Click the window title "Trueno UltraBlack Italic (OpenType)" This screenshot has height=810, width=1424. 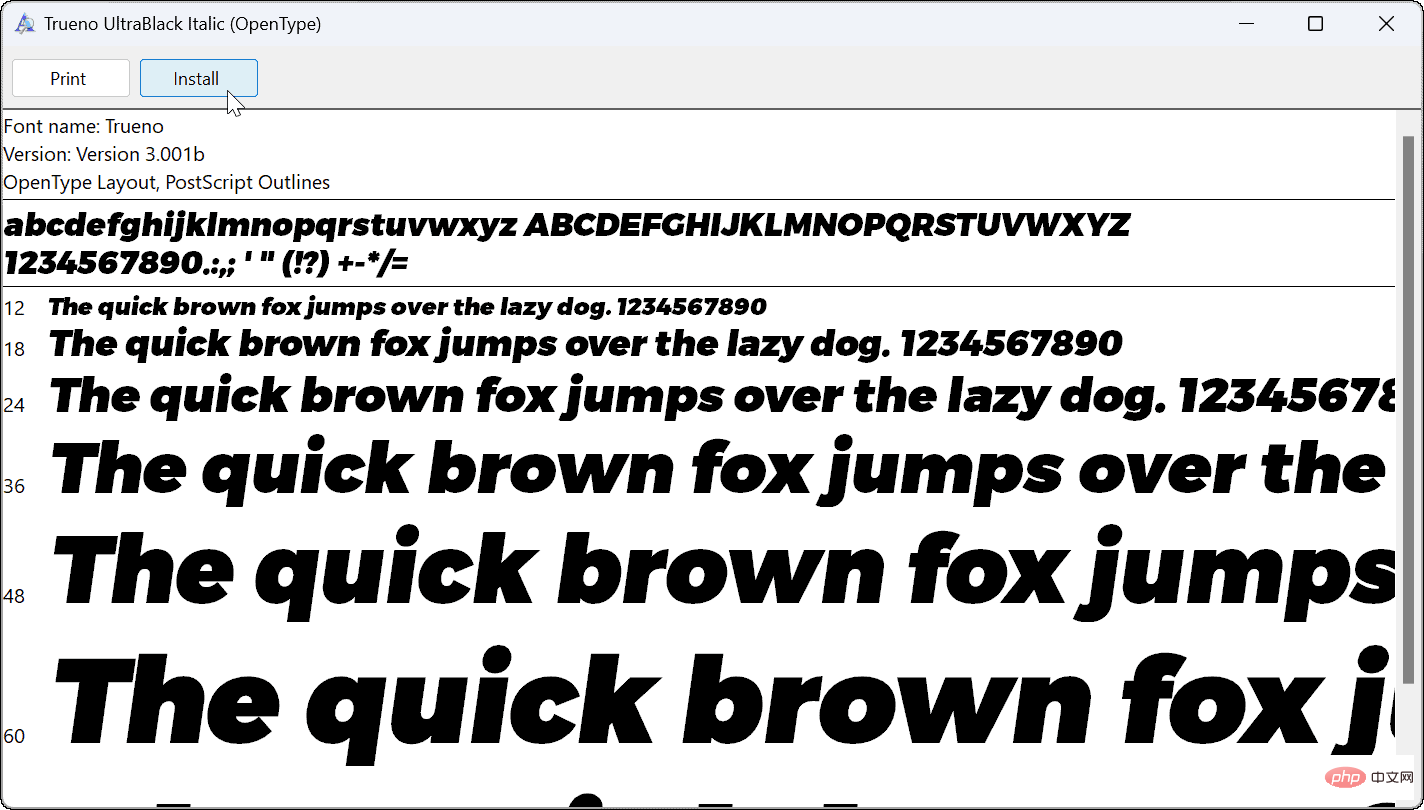coord(183,24)
